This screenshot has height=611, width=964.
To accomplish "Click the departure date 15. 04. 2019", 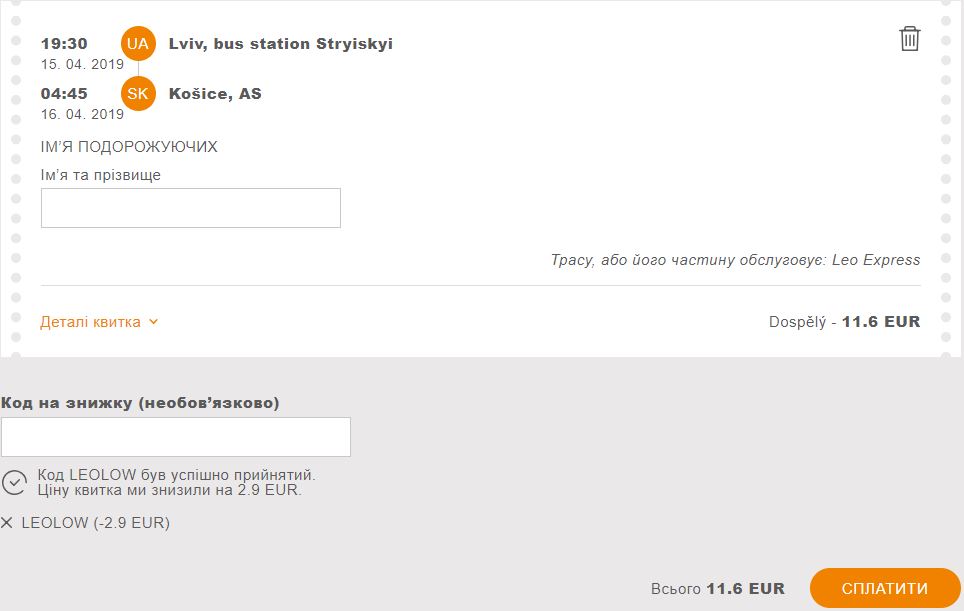I will 82,64.
